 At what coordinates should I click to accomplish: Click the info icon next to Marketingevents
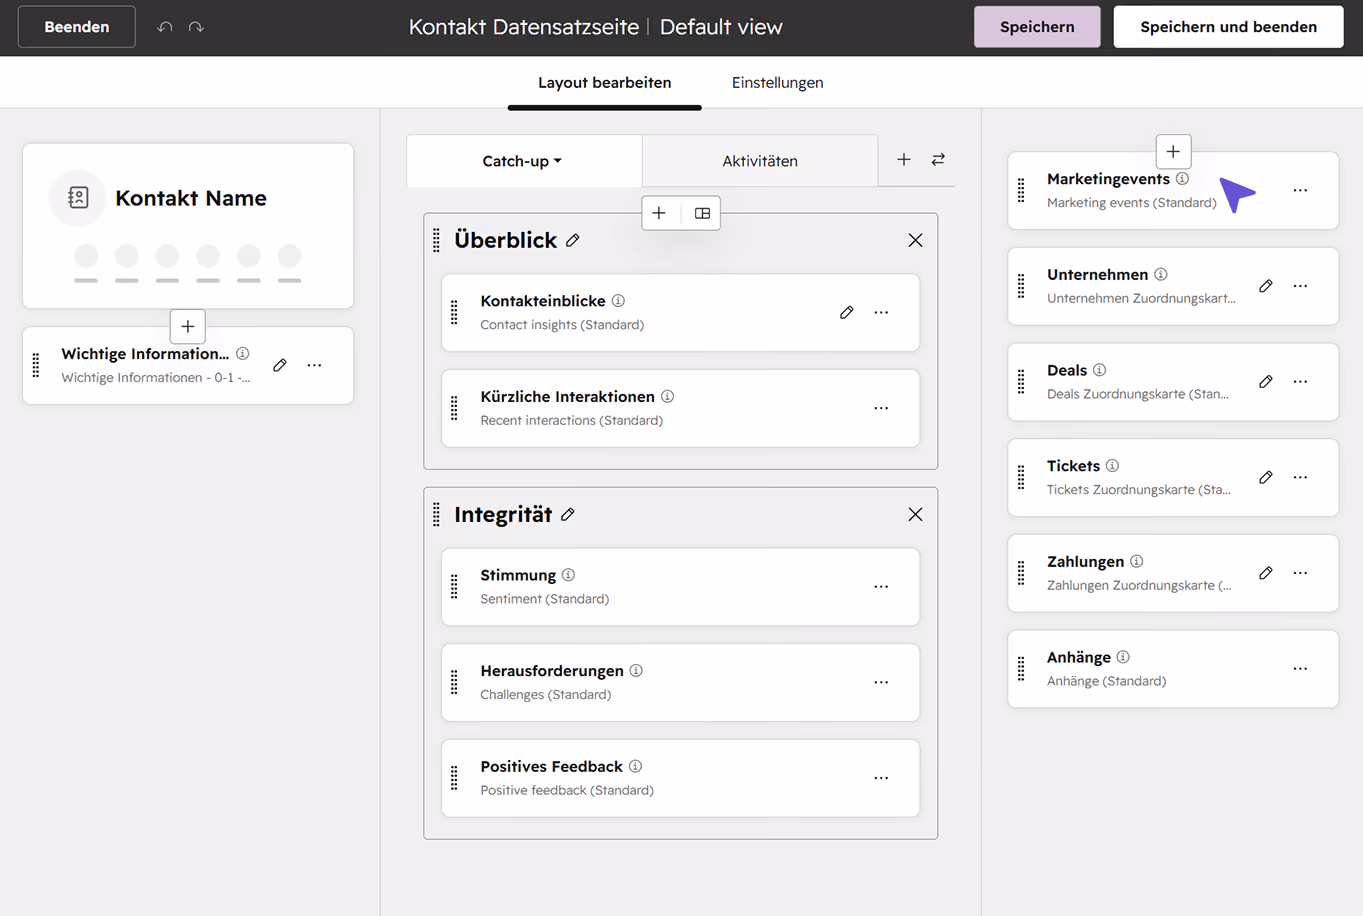pyautogui.click(x=1182, y=178)
